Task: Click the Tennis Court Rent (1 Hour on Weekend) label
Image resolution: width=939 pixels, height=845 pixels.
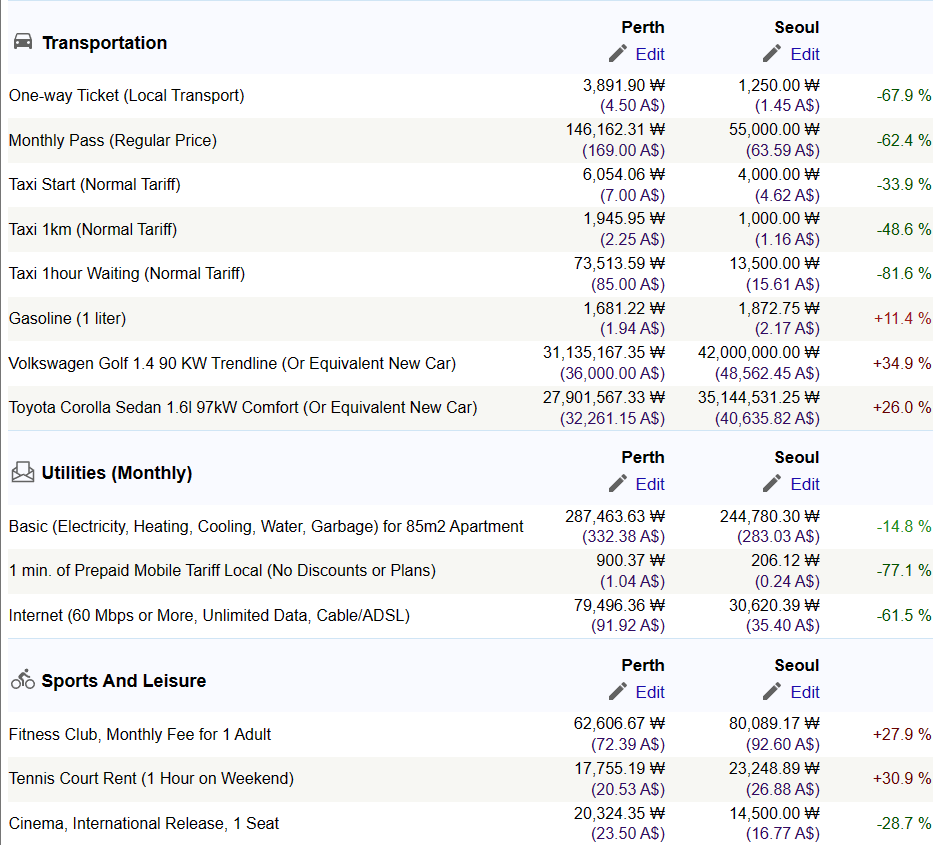Action: click(152, 779)
